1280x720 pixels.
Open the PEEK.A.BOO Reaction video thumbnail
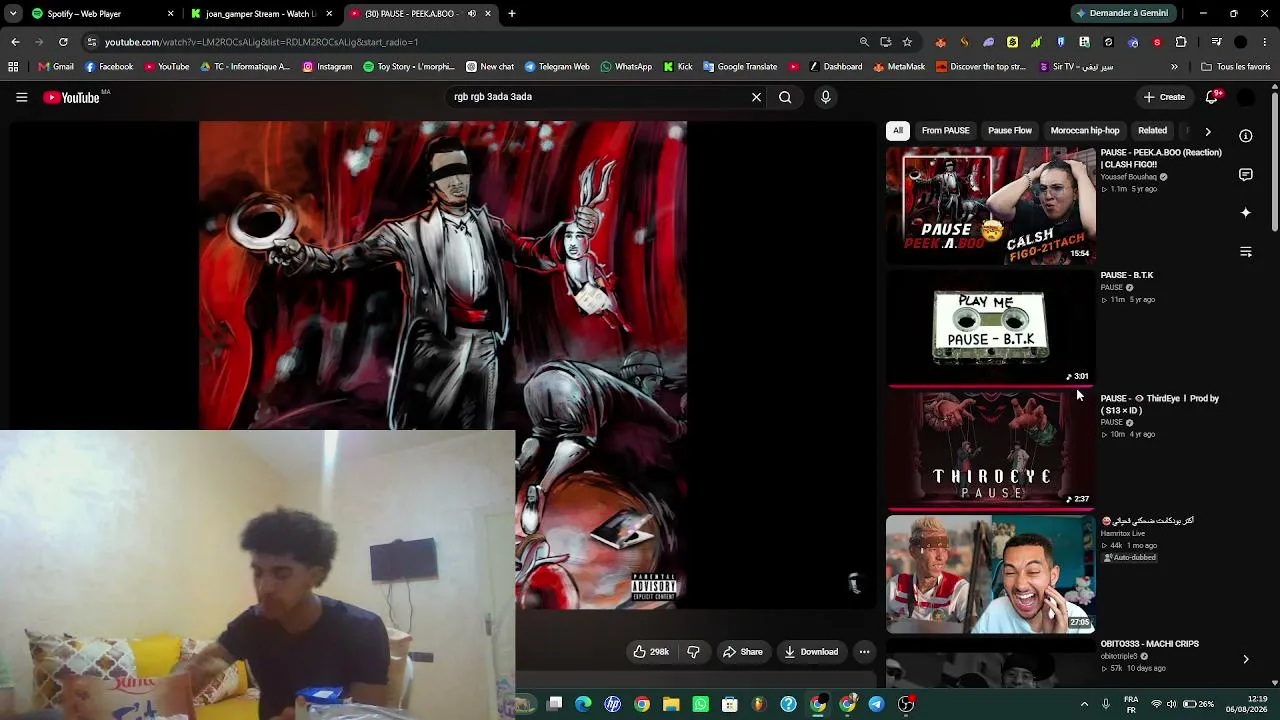click(x=991, y=206)
